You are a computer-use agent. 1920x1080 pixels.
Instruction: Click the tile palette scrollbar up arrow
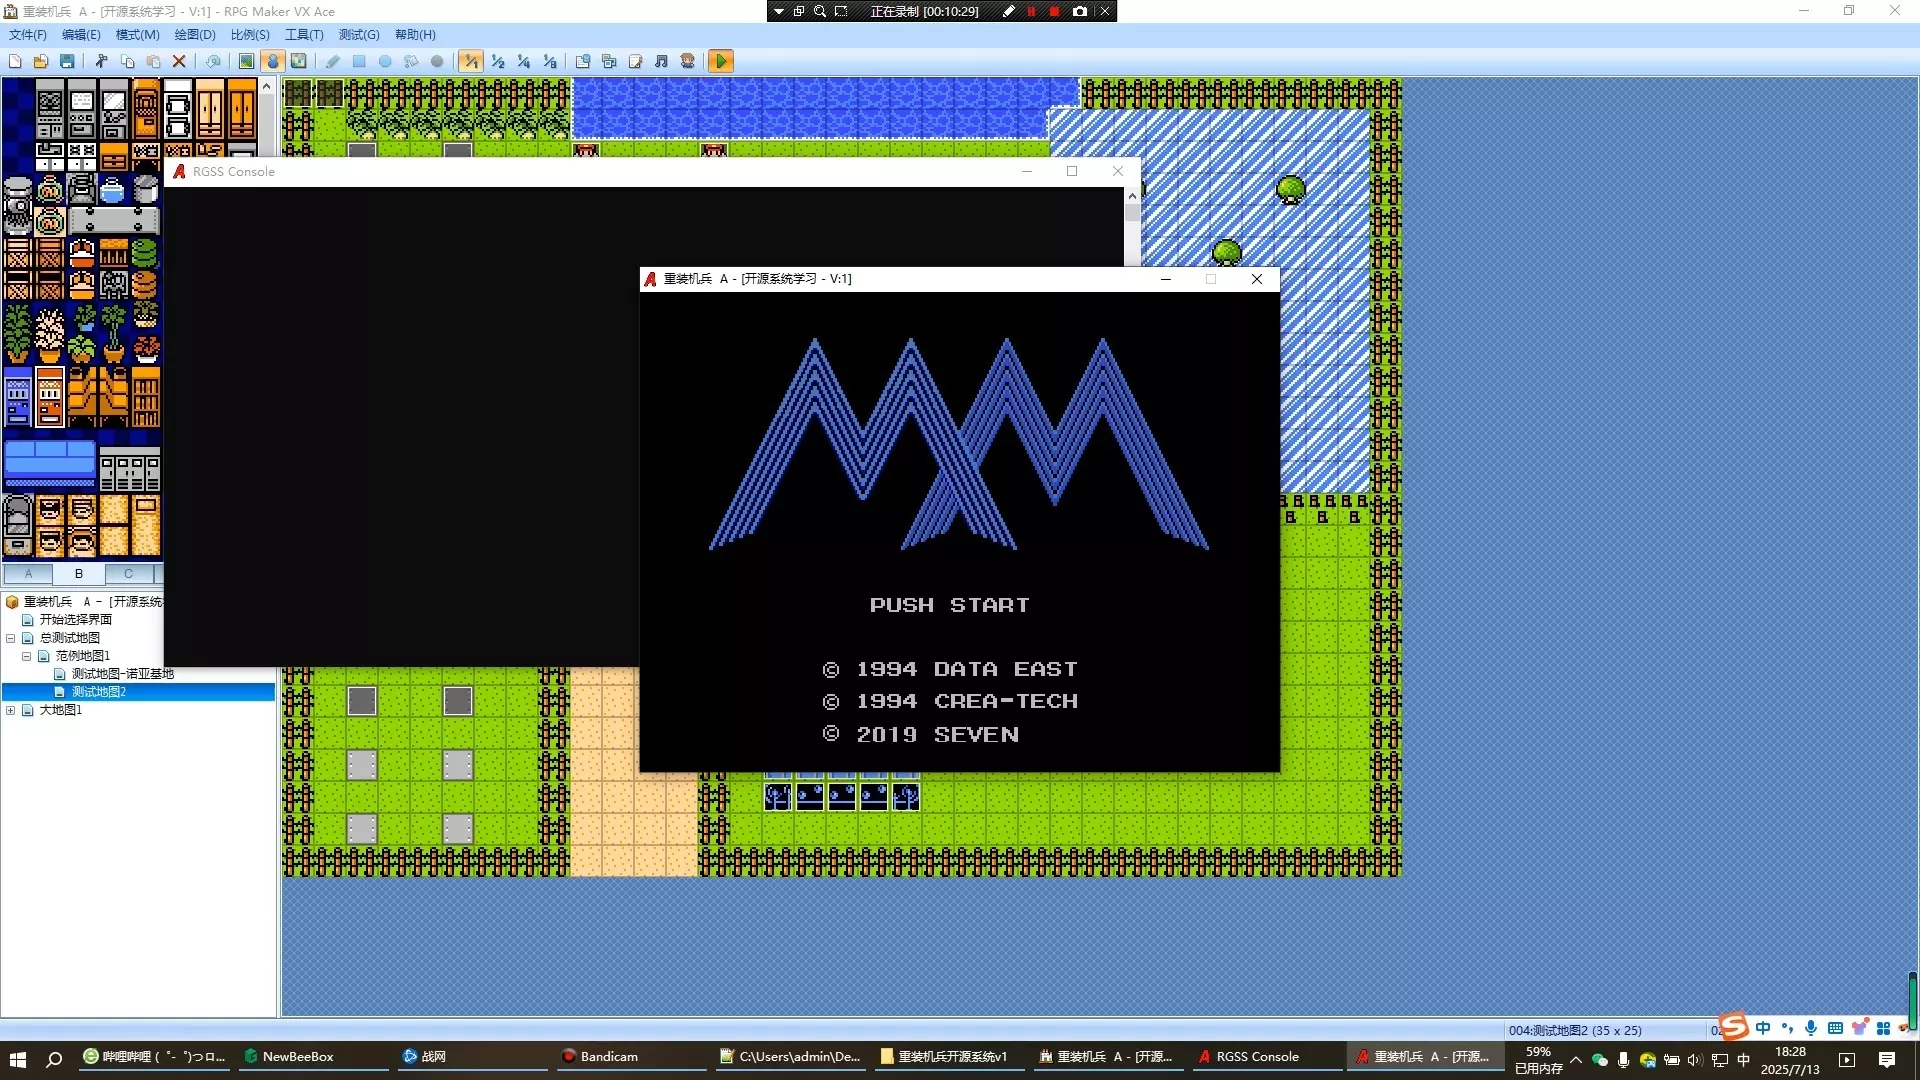pos(266,86)
